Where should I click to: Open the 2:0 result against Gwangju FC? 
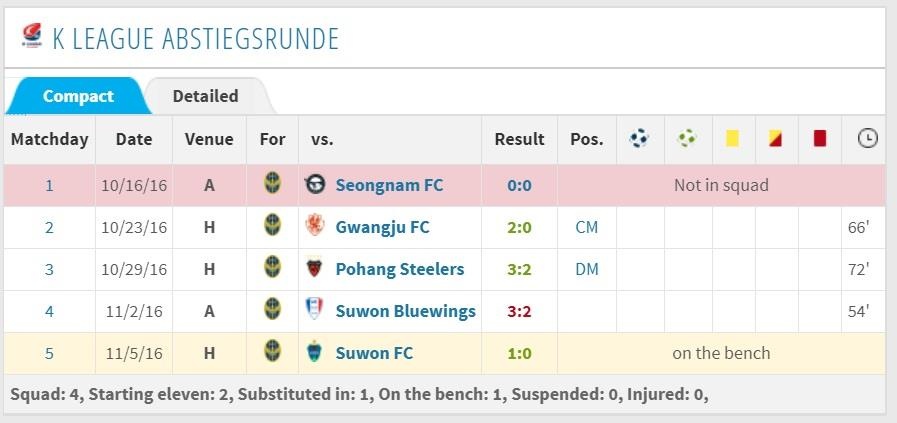tap(519, 227)
